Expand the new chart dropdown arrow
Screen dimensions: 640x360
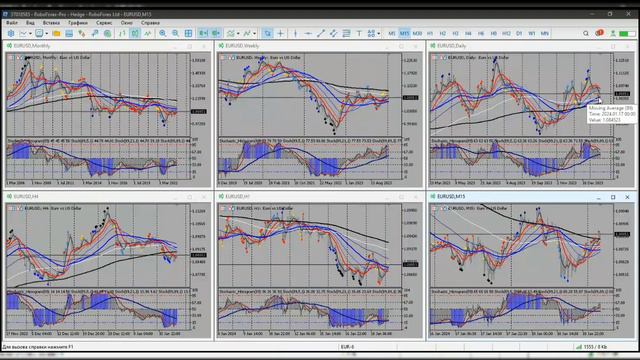(31, 33)
